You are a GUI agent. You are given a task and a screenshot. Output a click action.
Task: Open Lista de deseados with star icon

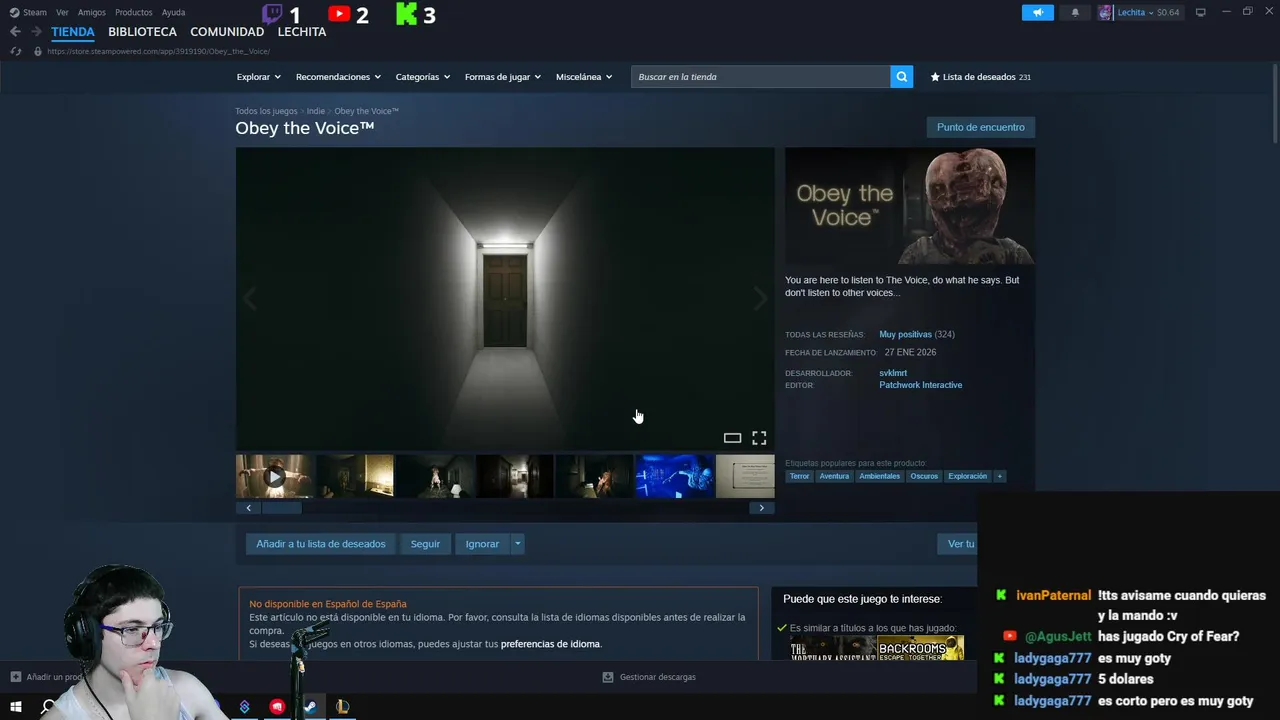[980, 77]
